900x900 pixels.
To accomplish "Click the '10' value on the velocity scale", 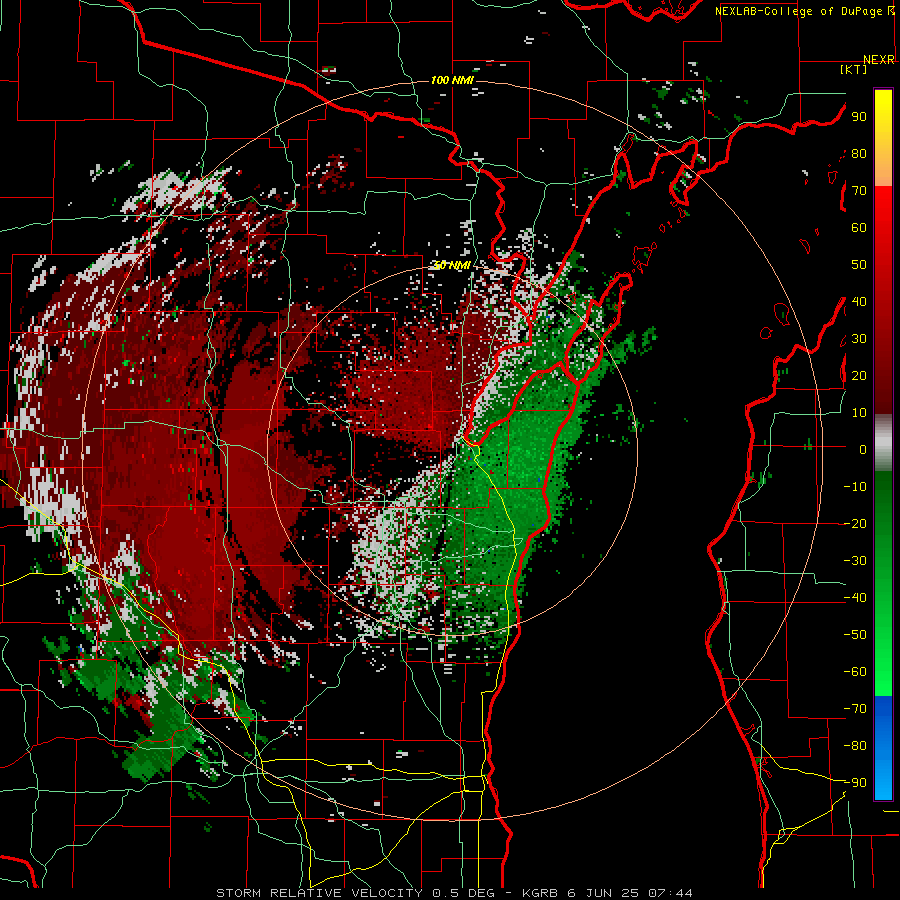I will 859,413.
